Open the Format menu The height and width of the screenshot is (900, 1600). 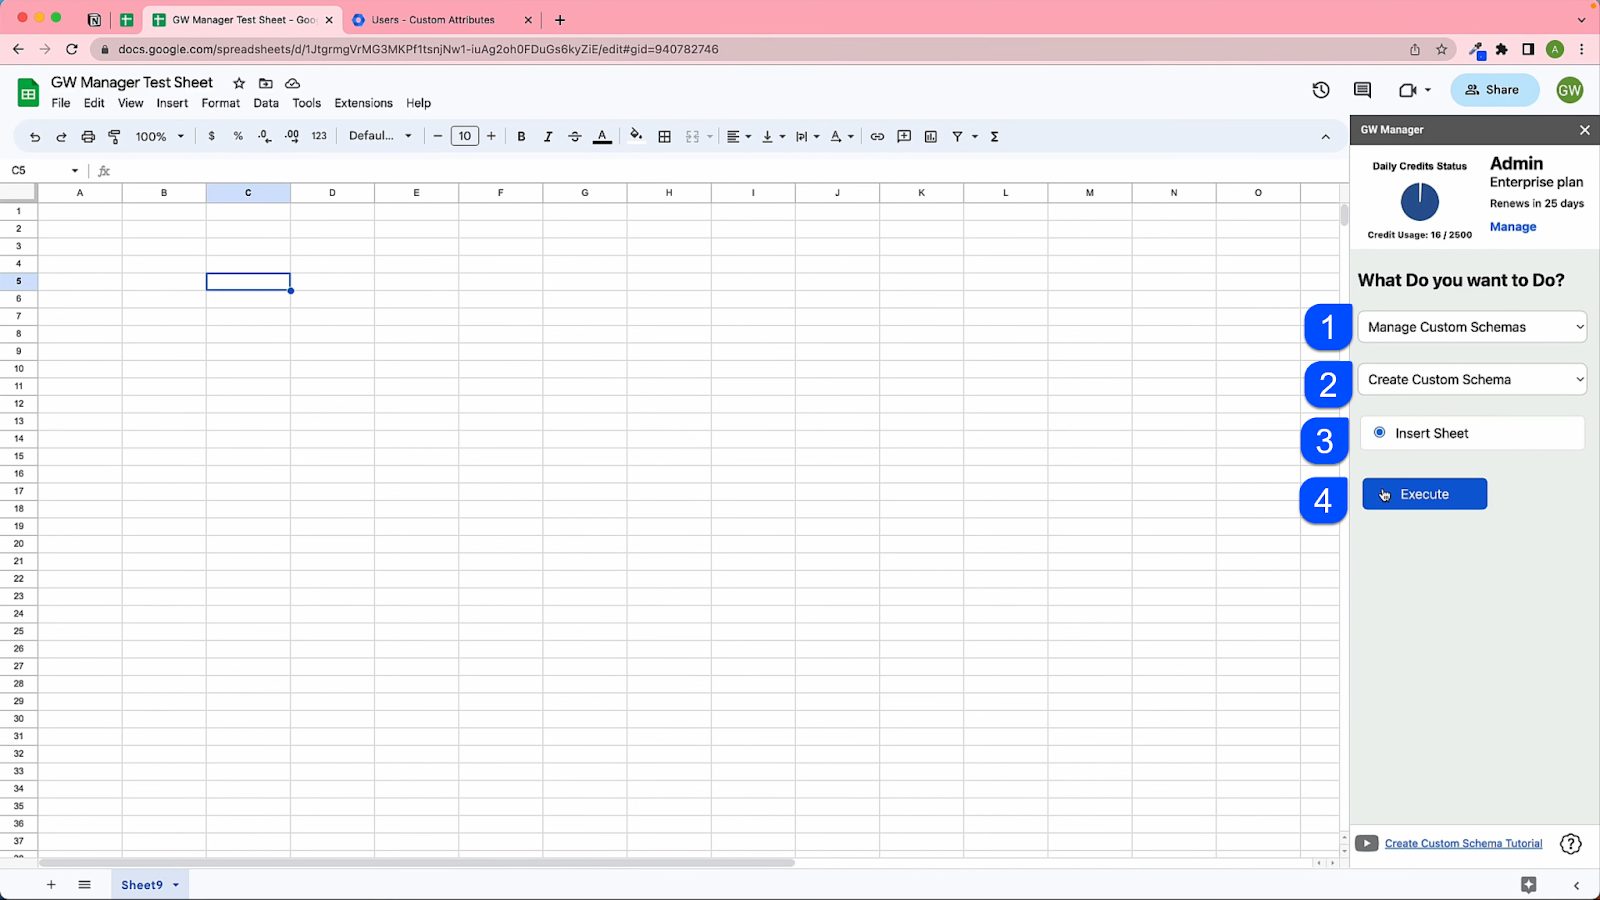221,103
